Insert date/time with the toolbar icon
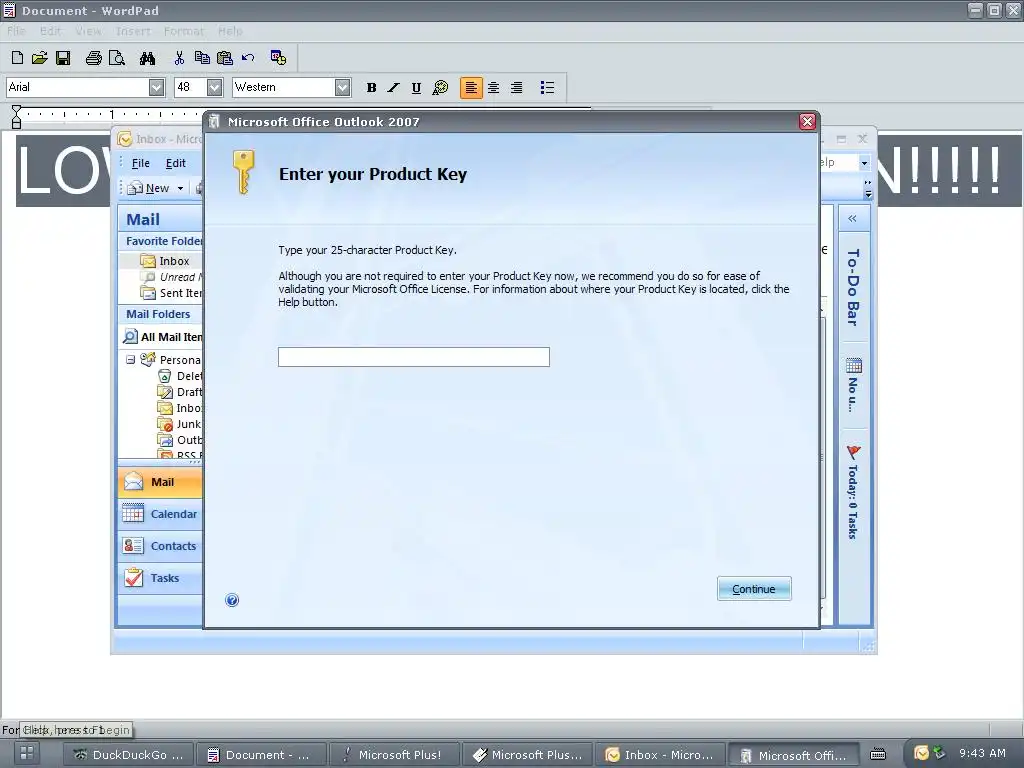The width and height of the screenshot is (1024, 768). click(x=278, y=58)
